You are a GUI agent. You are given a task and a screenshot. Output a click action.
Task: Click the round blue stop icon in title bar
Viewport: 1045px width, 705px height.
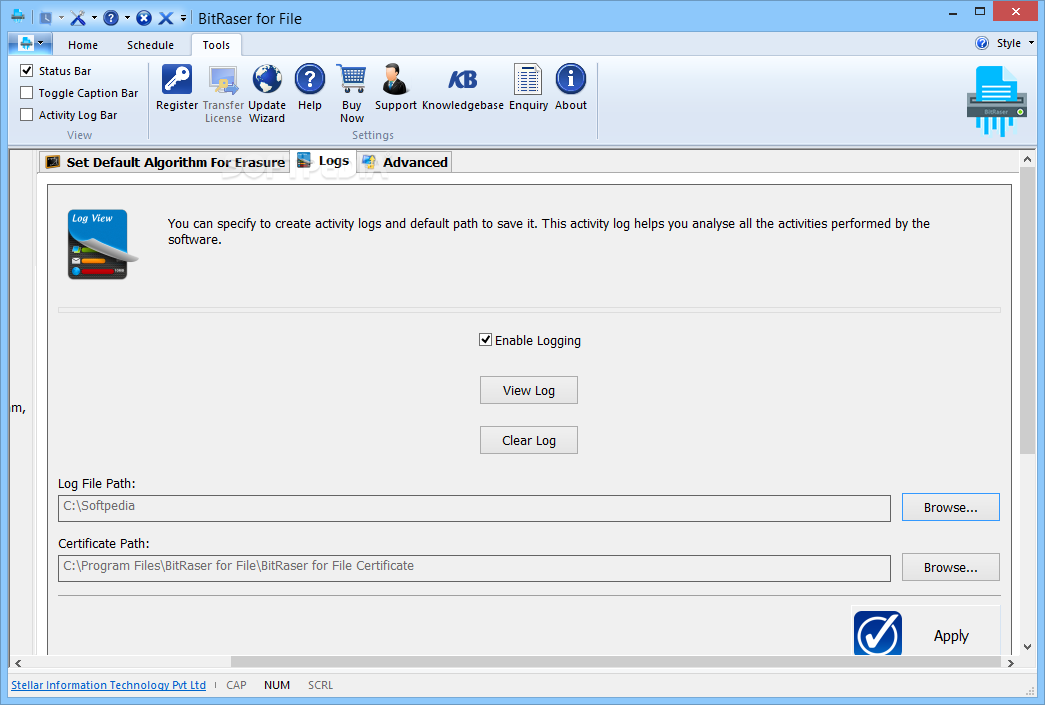(144, 18)
